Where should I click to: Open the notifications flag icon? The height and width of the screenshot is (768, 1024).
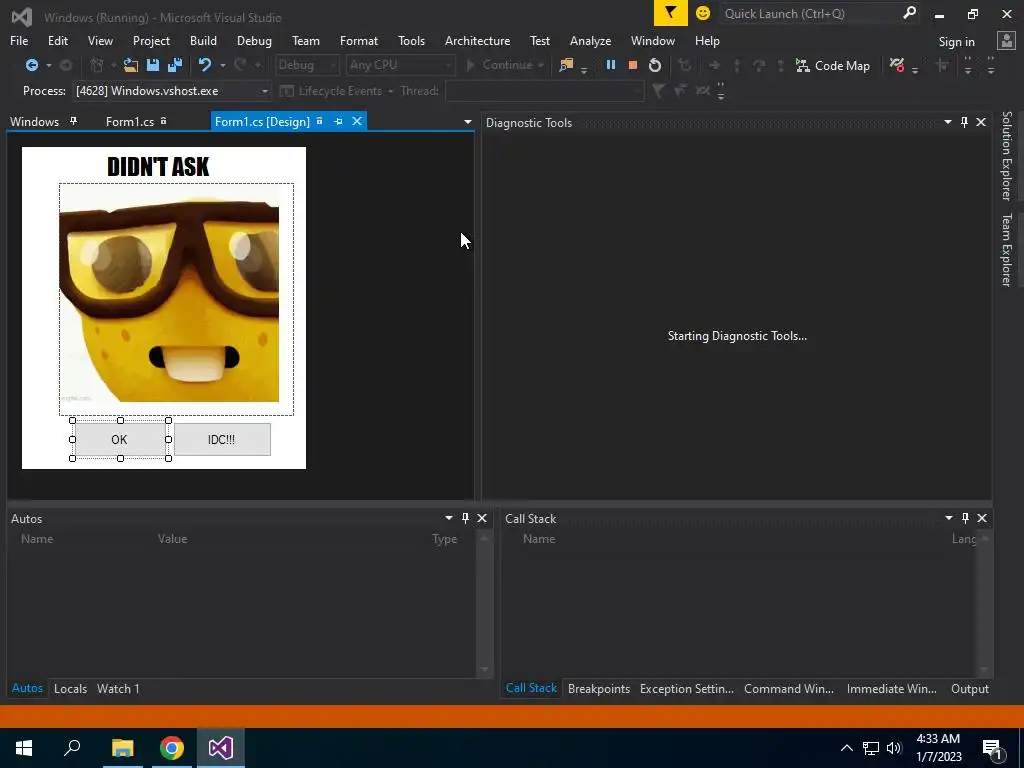671,13
